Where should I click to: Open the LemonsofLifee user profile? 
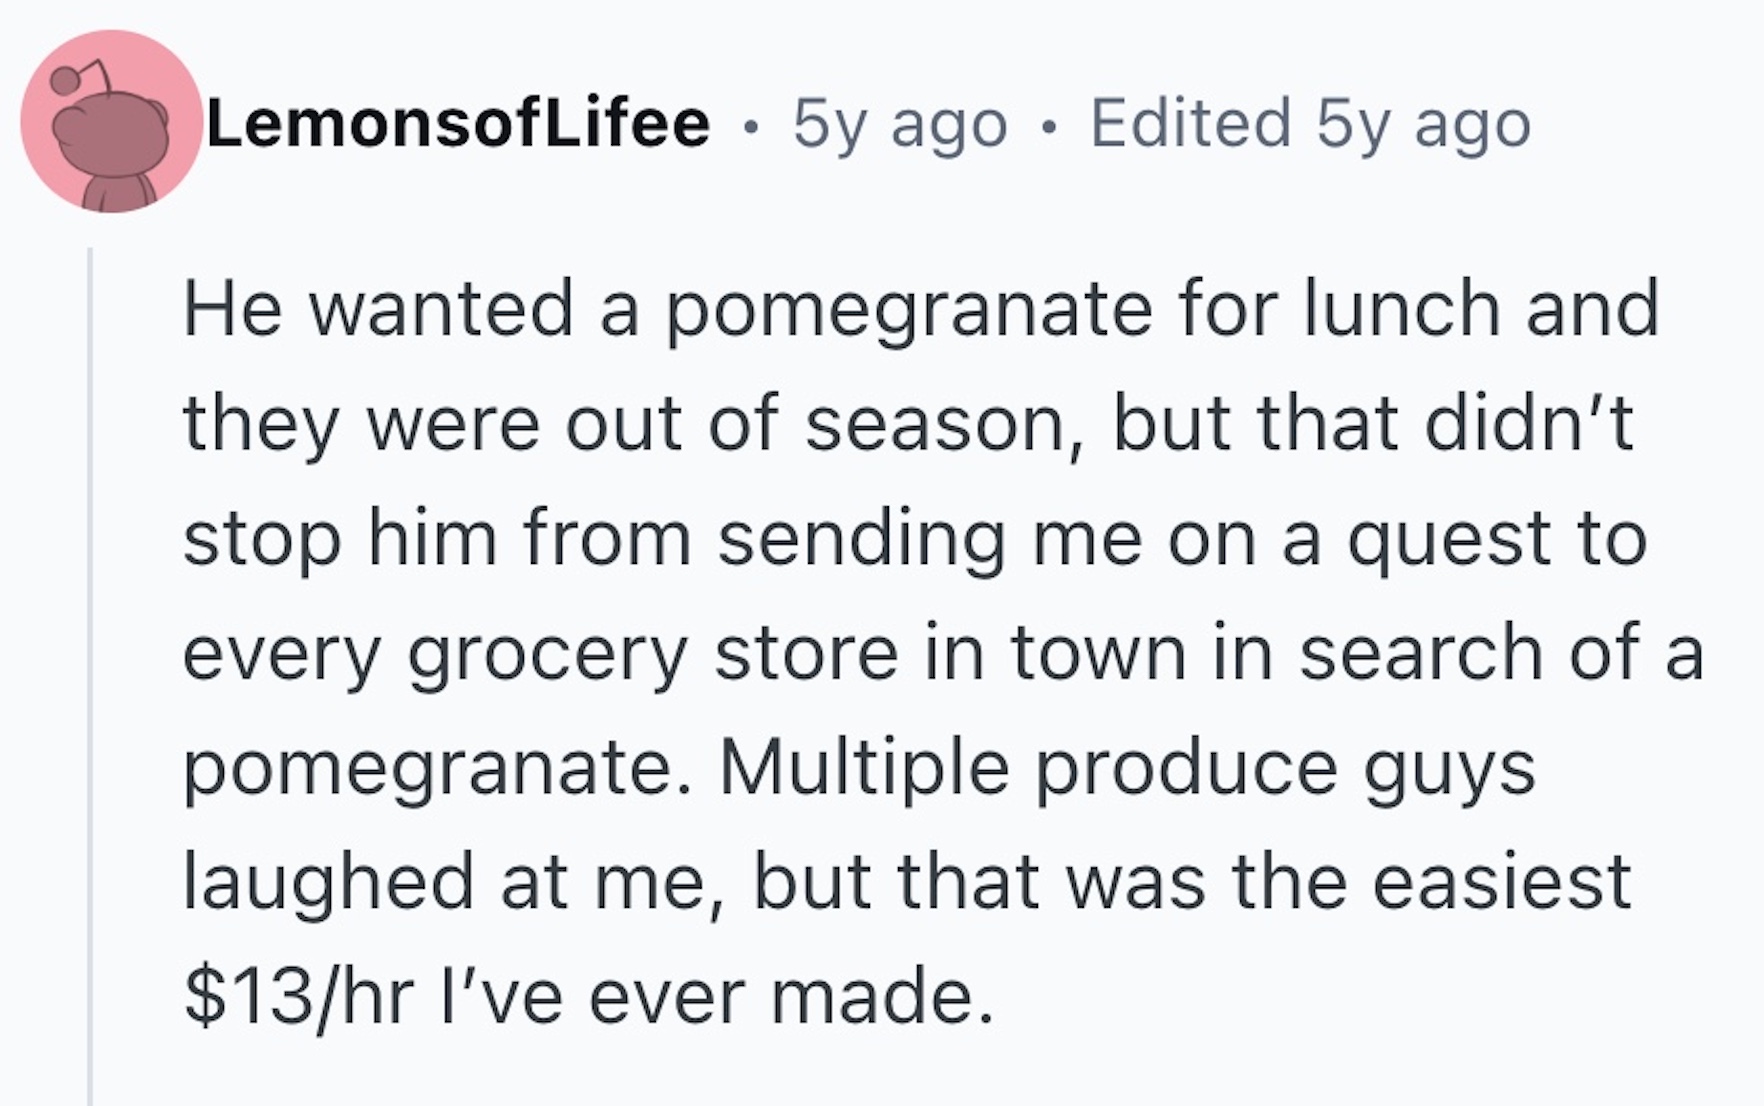point(458,124)
